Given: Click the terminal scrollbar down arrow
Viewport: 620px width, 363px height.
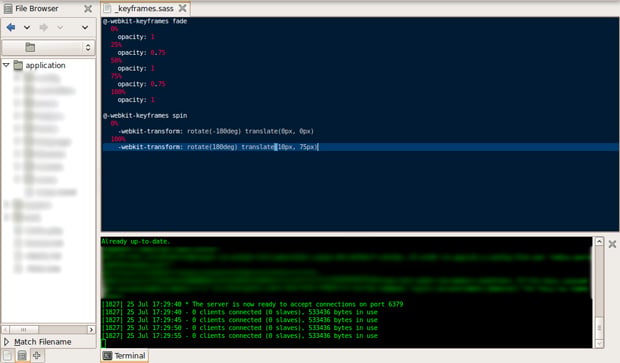Looking at the screenshot, I should pyautogui.click(x=599, y=344).
